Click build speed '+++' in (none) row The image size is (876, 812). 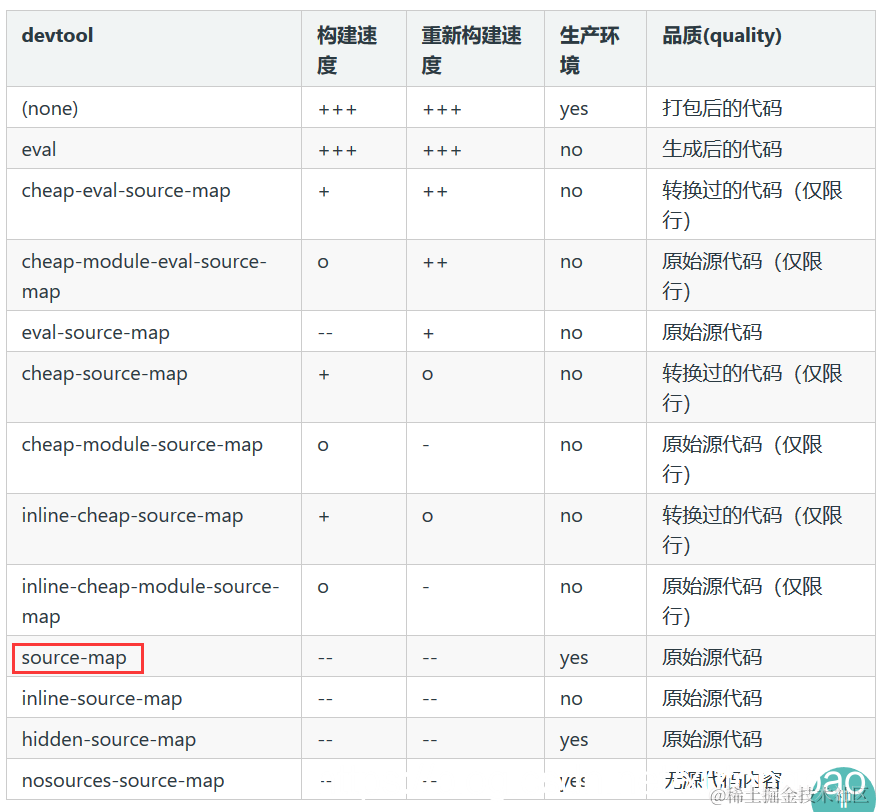pos(337,110)
